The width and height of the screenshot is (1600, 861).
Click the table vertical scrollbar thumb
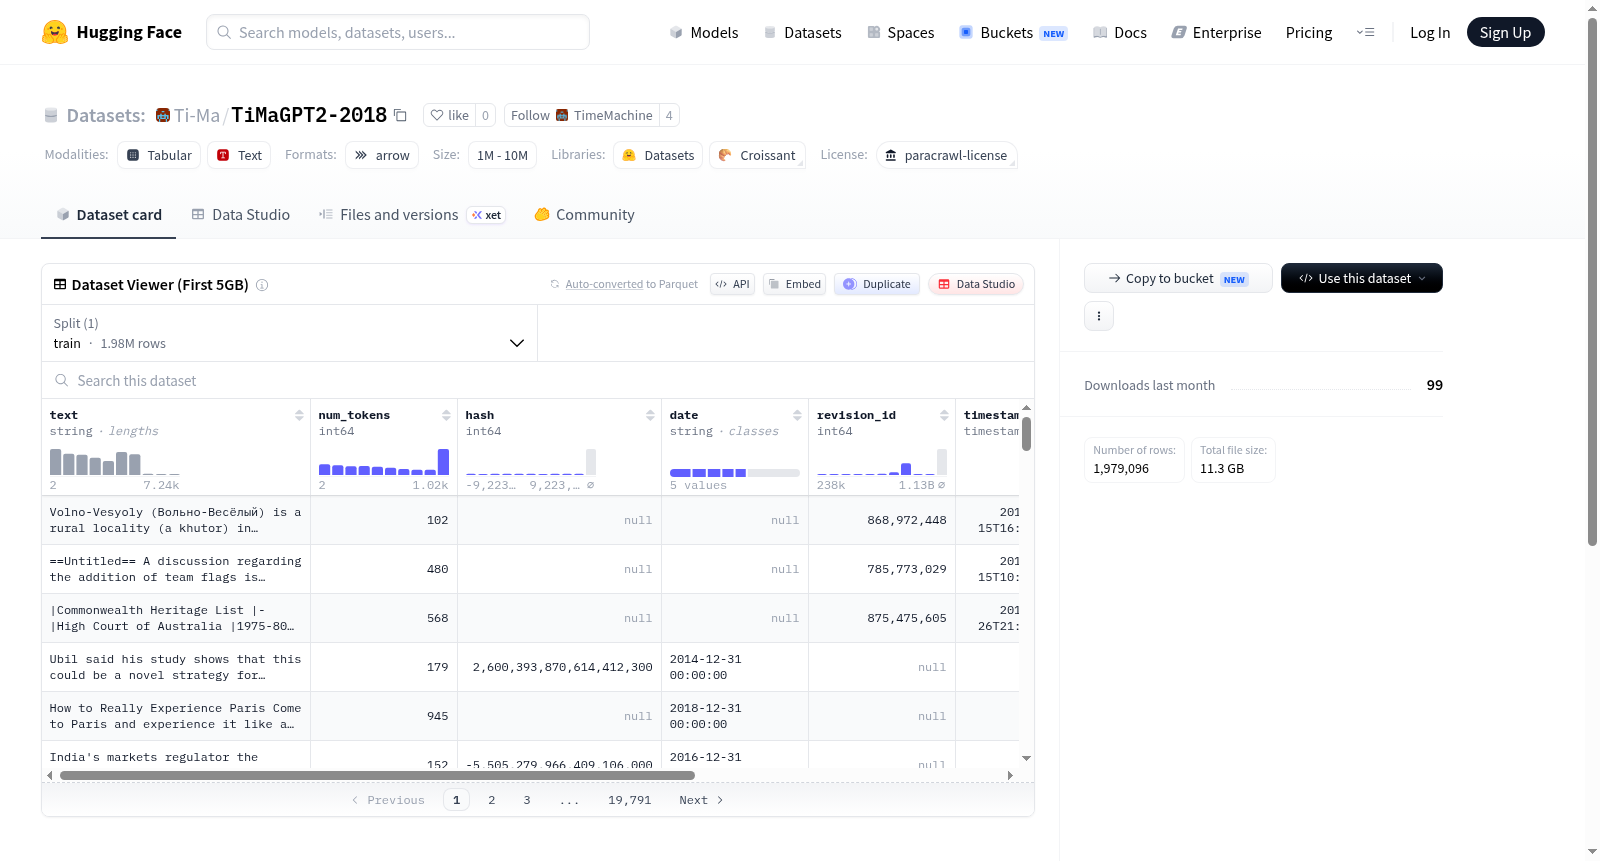pos(1026,434)
